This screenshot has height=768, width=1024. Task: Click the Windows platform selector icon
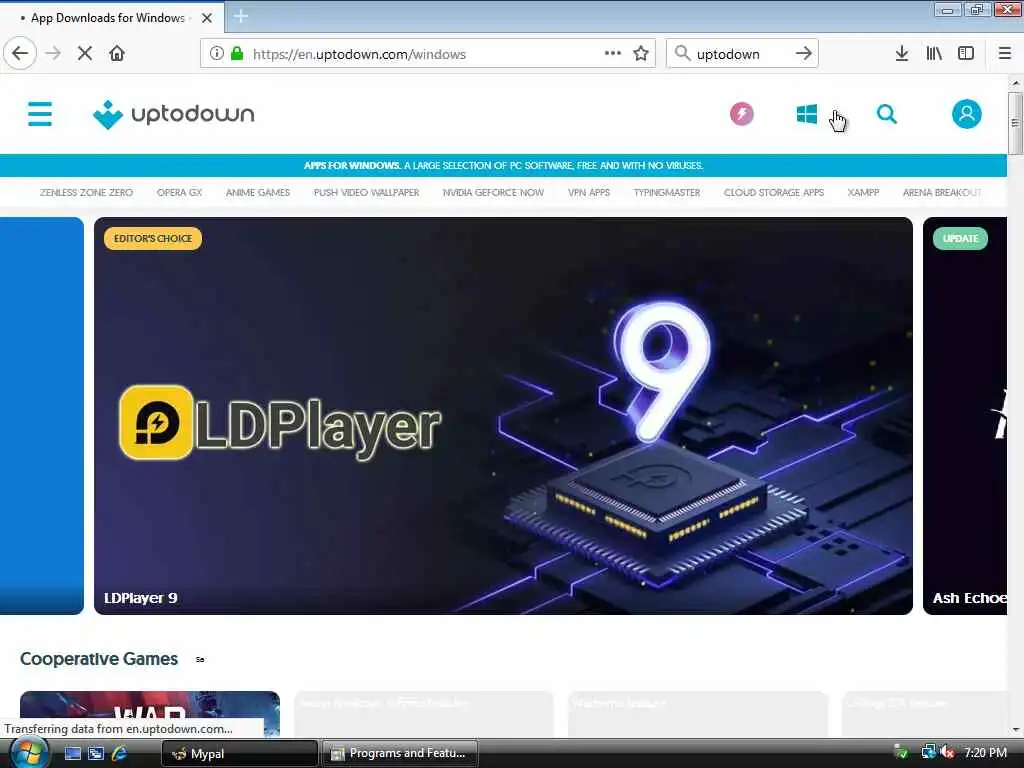point(807,114)
